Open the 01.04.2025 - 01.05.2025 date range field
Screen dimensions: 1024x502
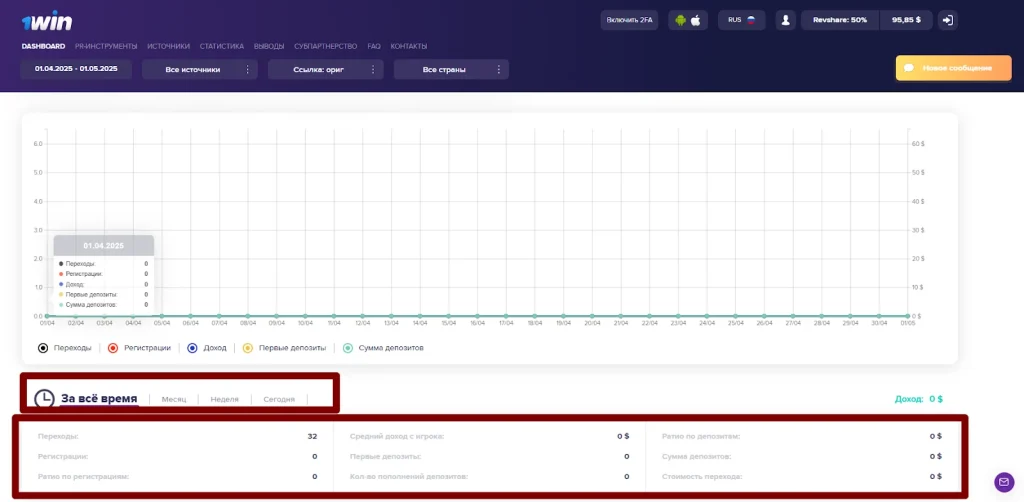click(x=76, y=69)
